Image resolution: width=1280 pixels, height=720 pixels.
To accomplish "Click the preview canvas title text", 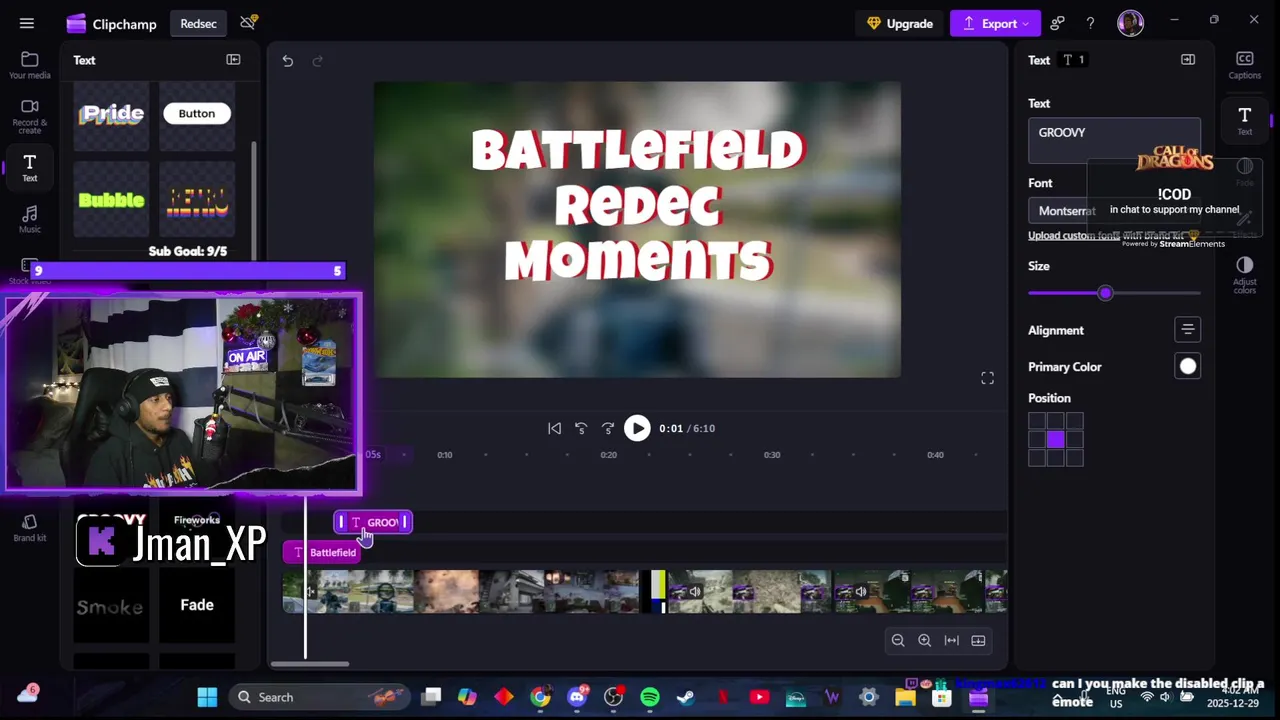I will click(x=638, y=206).
